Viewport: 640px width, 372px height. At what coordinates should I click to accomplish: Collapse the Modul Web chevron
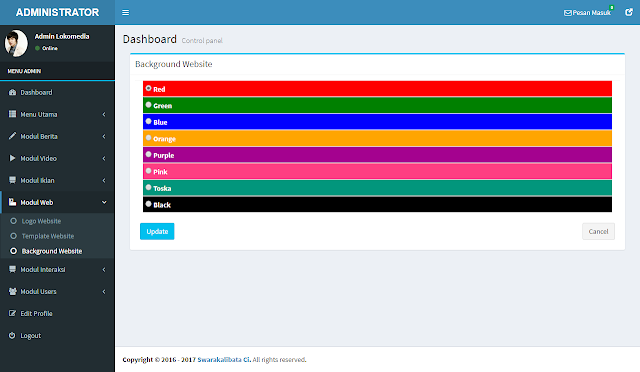coord(104,203)
